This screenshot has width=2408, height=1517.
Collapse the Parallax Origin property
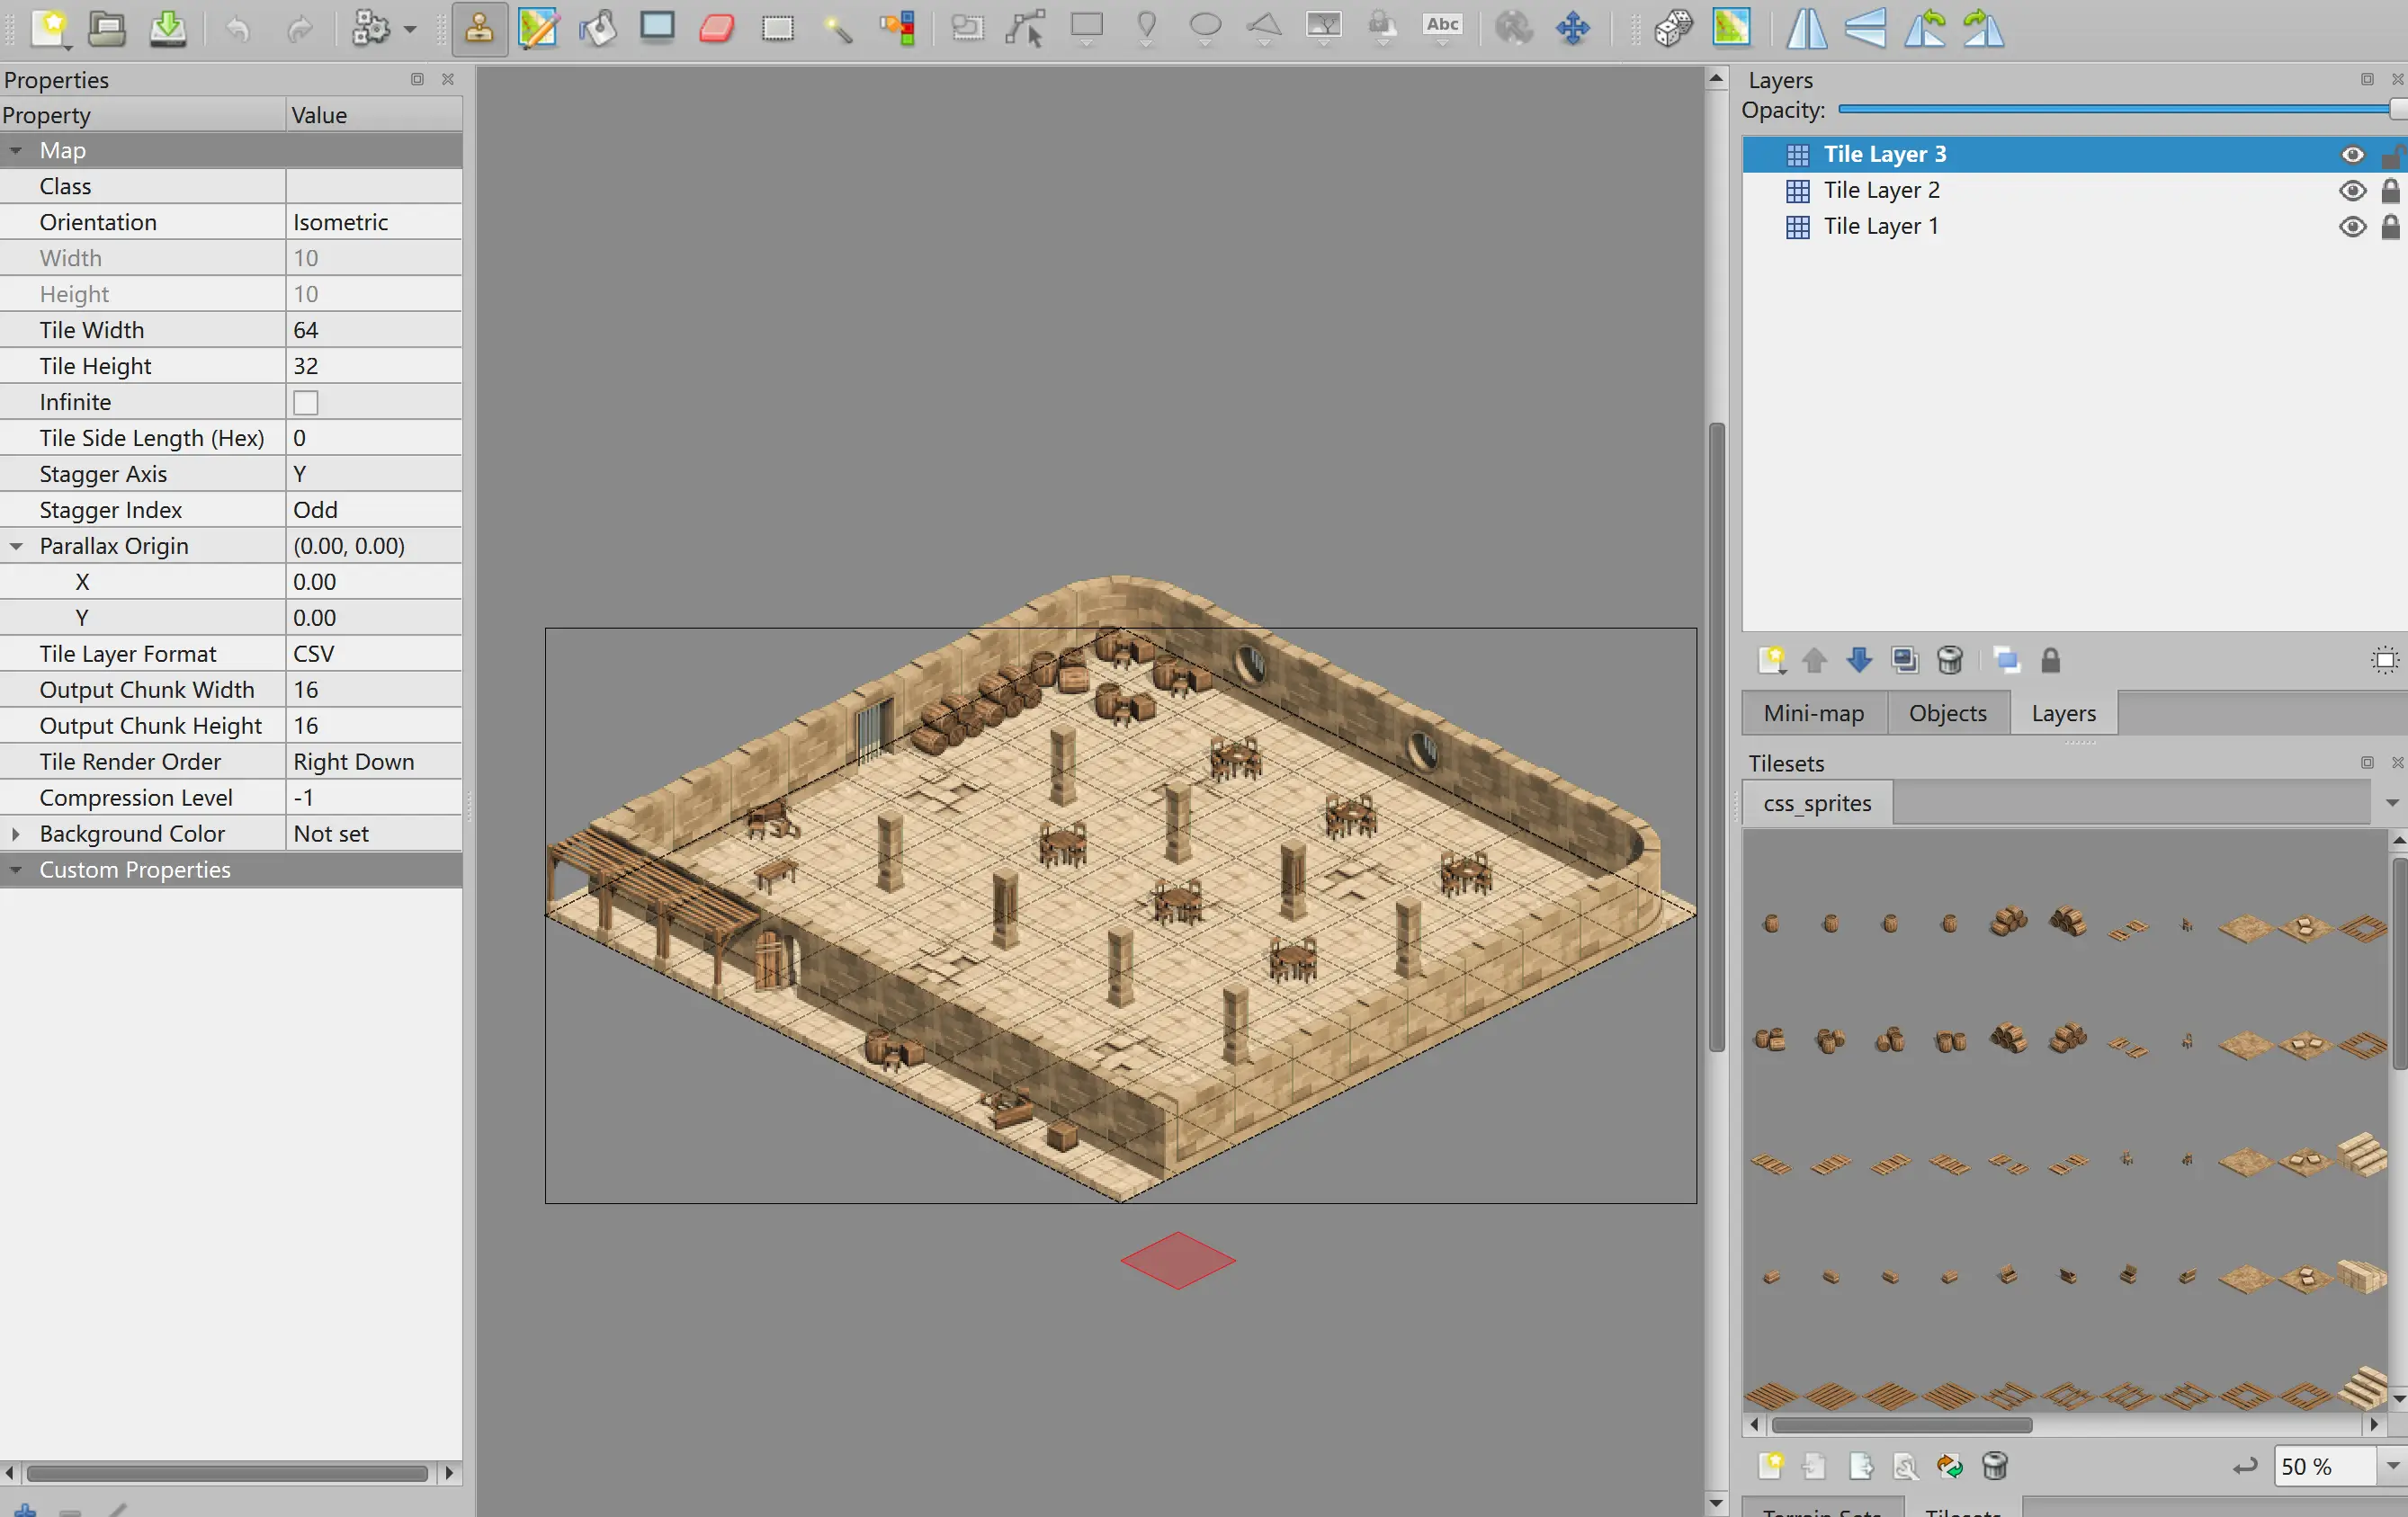pyautogui.click(x=15, y=546)
